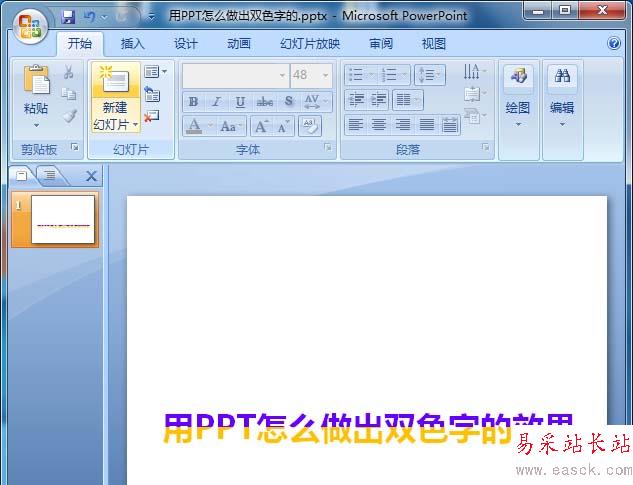Click the 粘贴 paste icon
This screenshot has width=633, height=485.
[36, 79]
